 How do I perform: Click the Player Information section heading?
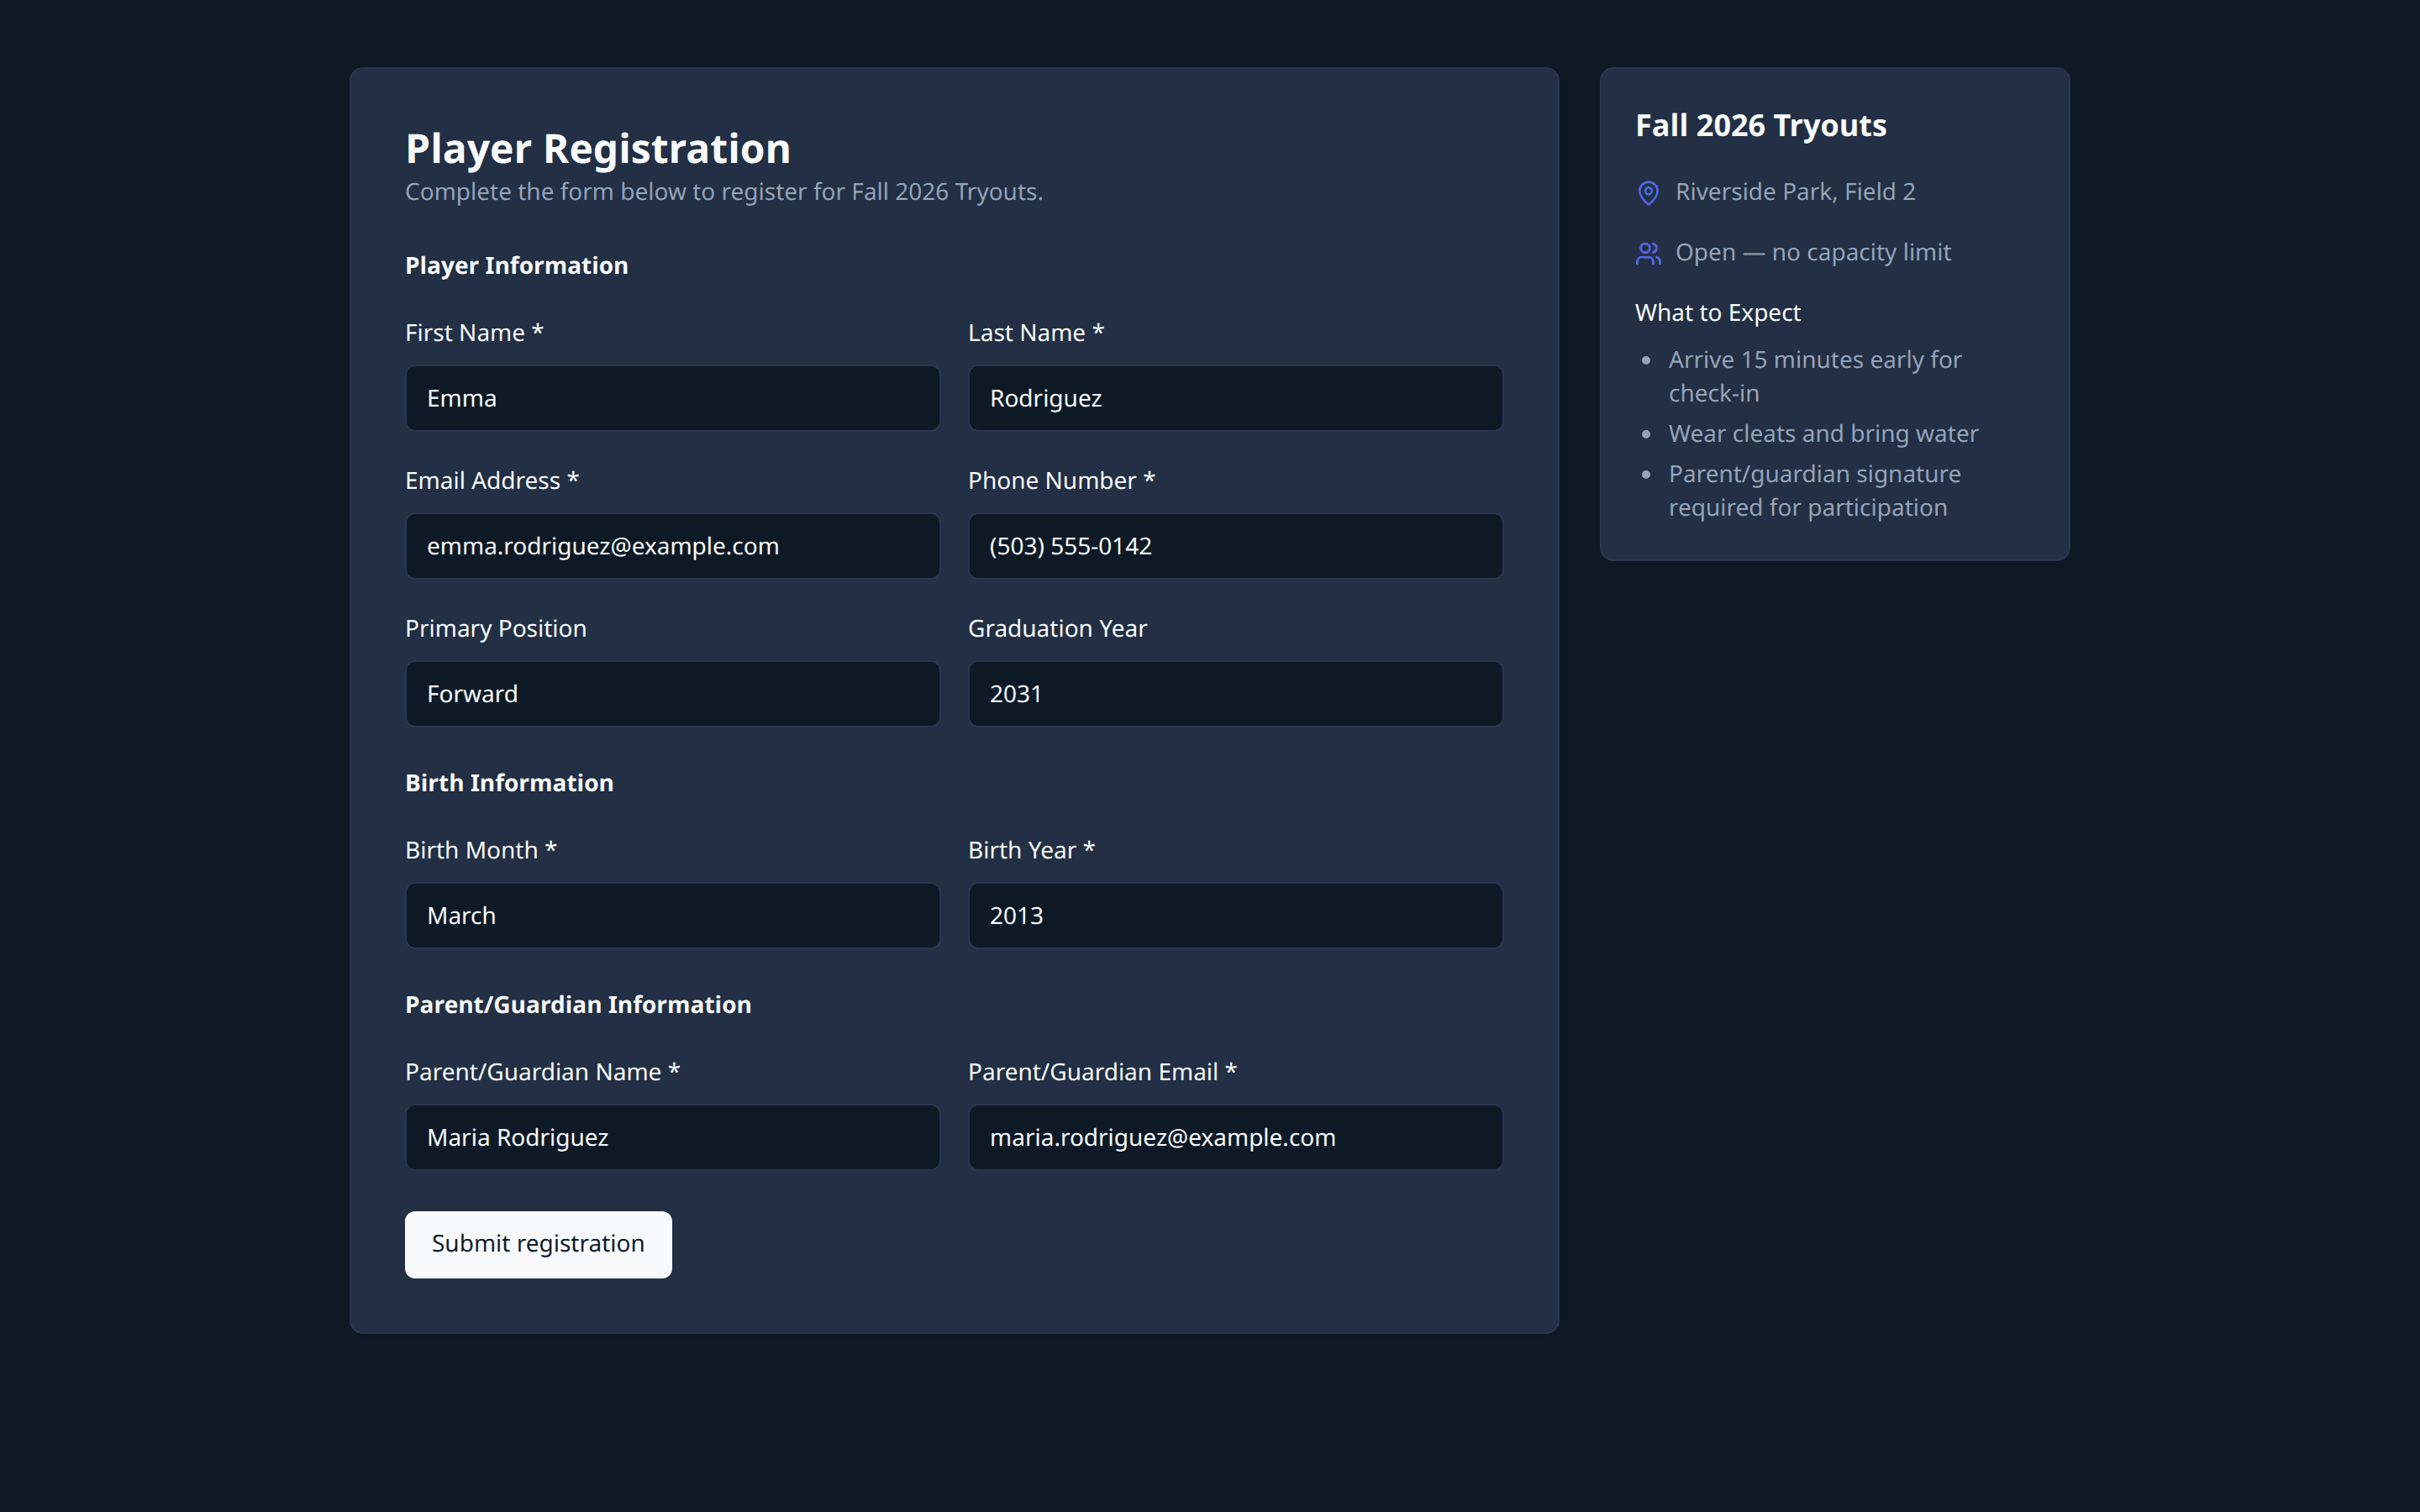point(516,266)
